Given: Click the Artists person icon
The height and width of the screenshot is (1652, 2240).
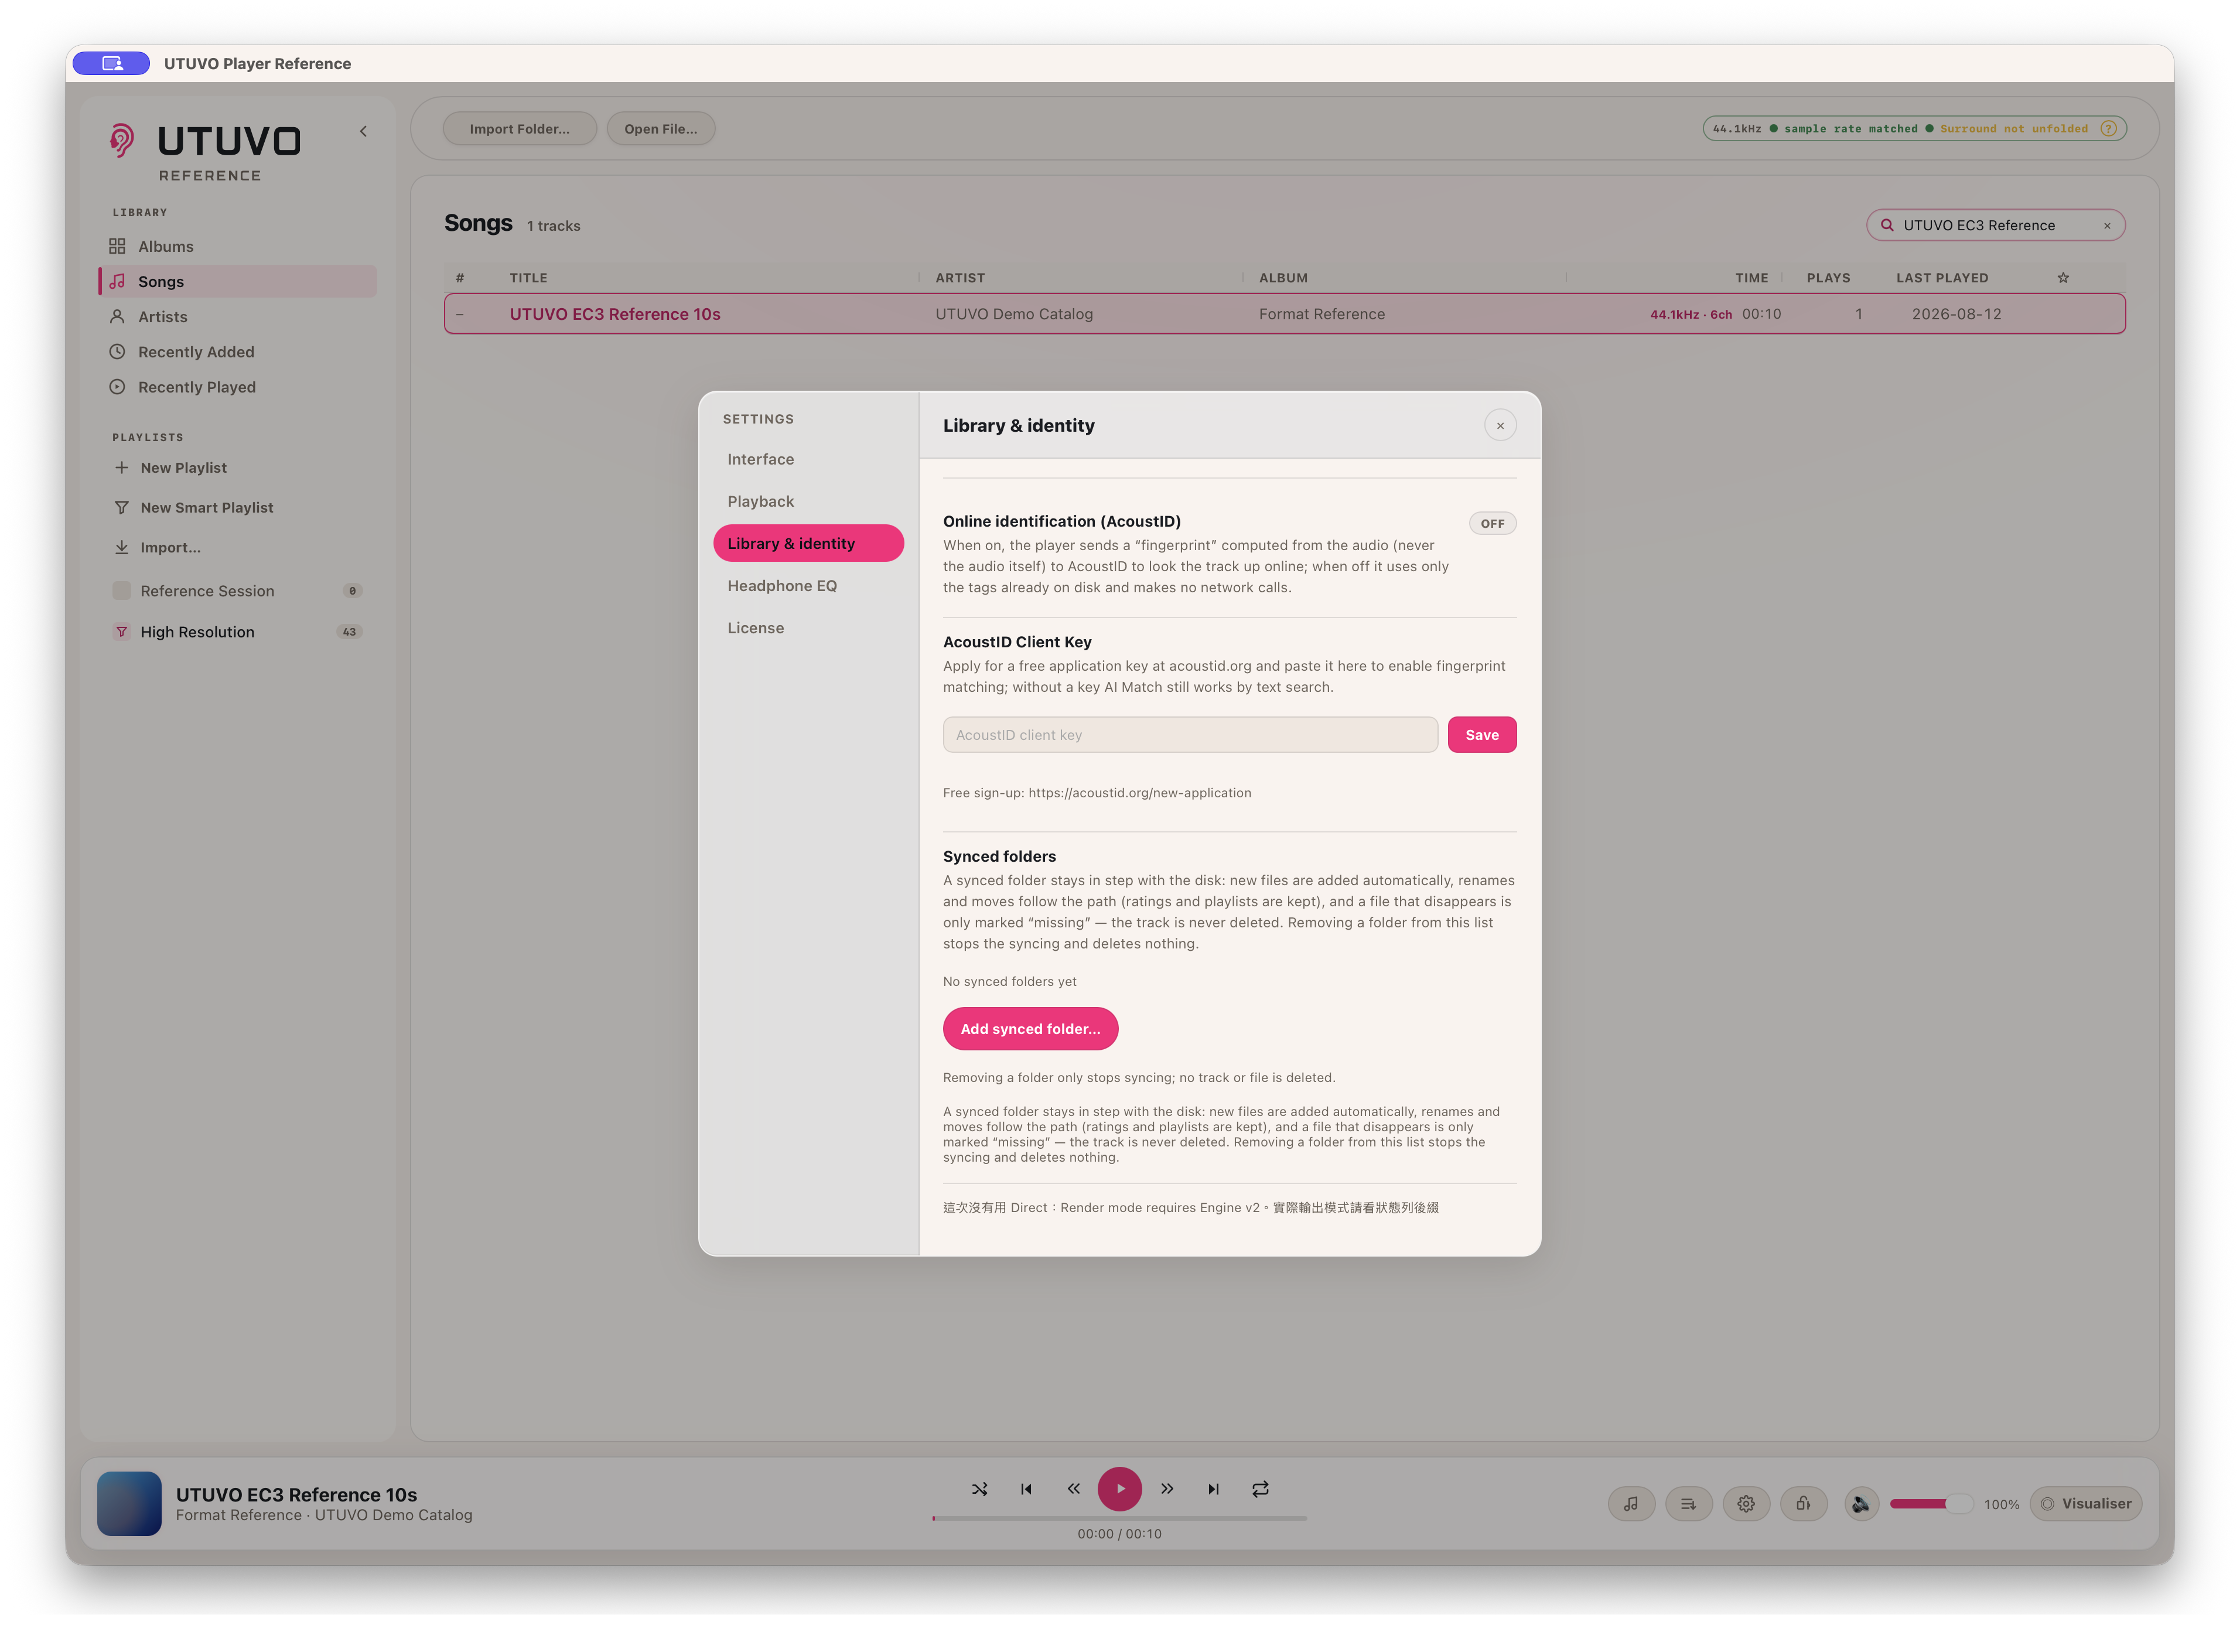Looking at the screenshot, I should pos(117,316).
